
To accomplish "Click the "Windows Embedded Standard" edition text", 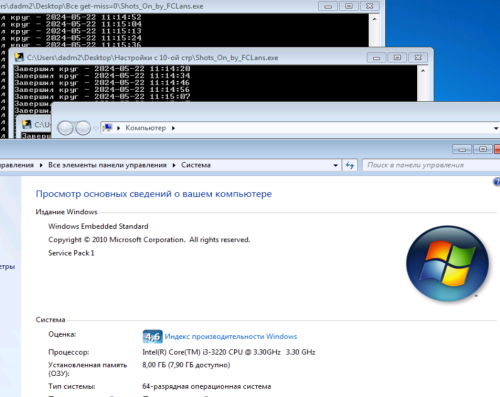I will 98,226.
